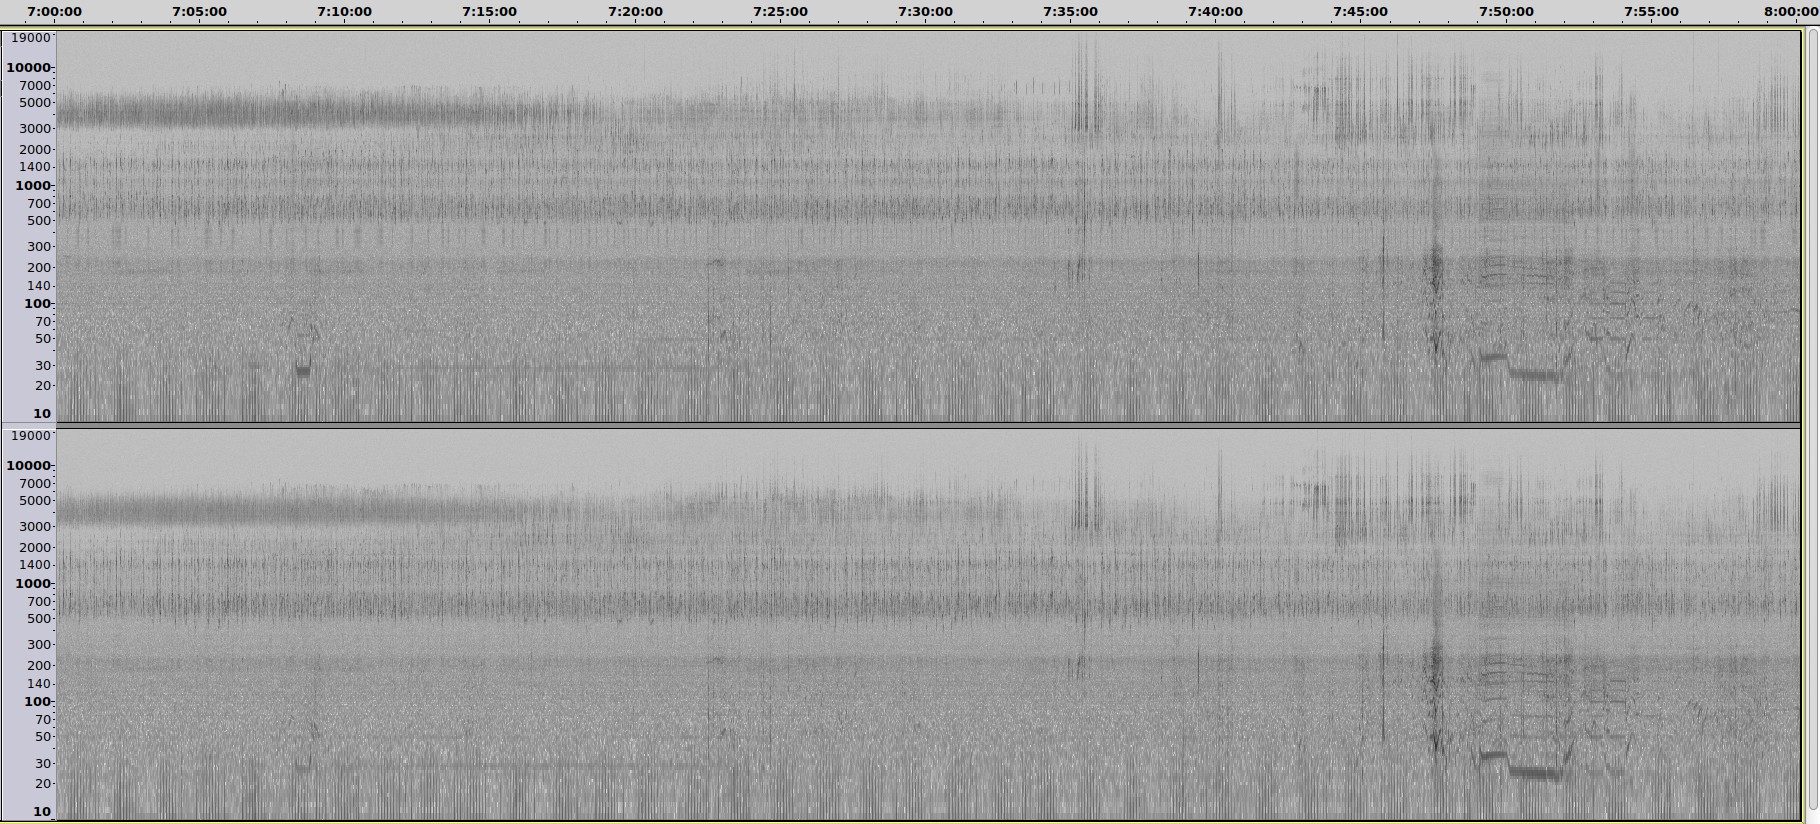The height and width of the screenshot is (824, 1820).
Task: Click the 7:05:00 mark on the timeline ruler
Action: click(199, 12)
